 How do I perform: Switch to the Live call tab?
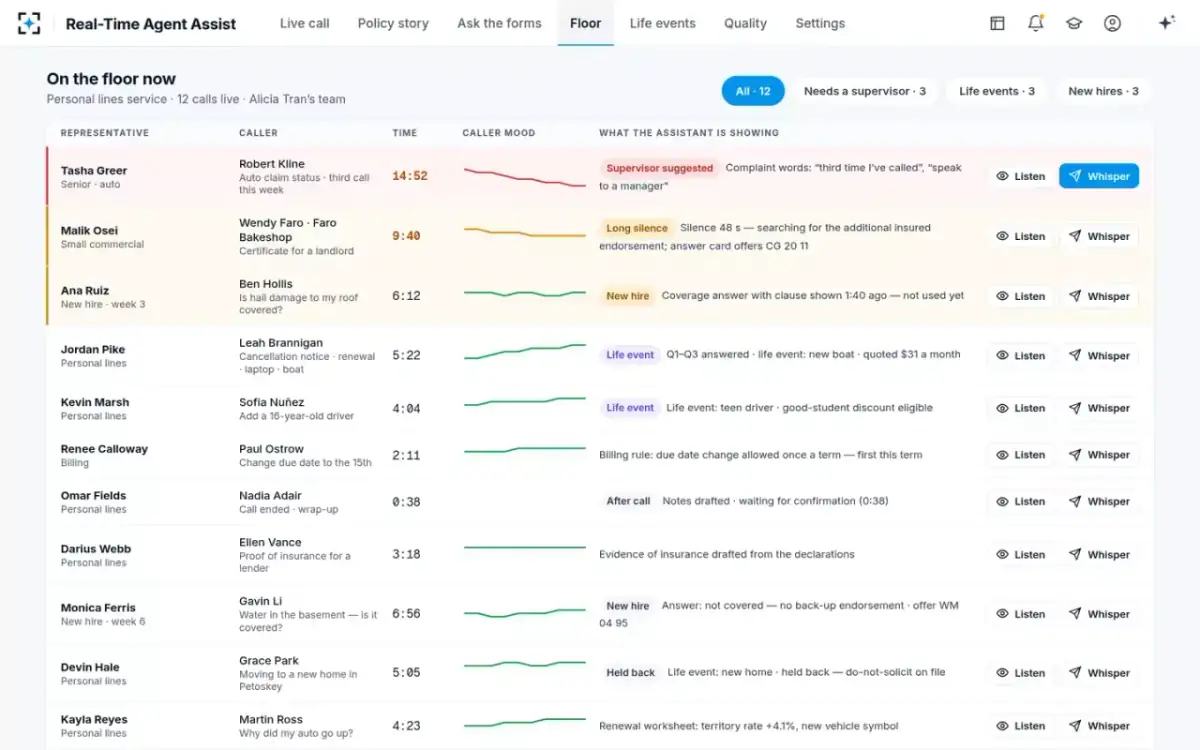pyautogui.click(x=305, y=23)
